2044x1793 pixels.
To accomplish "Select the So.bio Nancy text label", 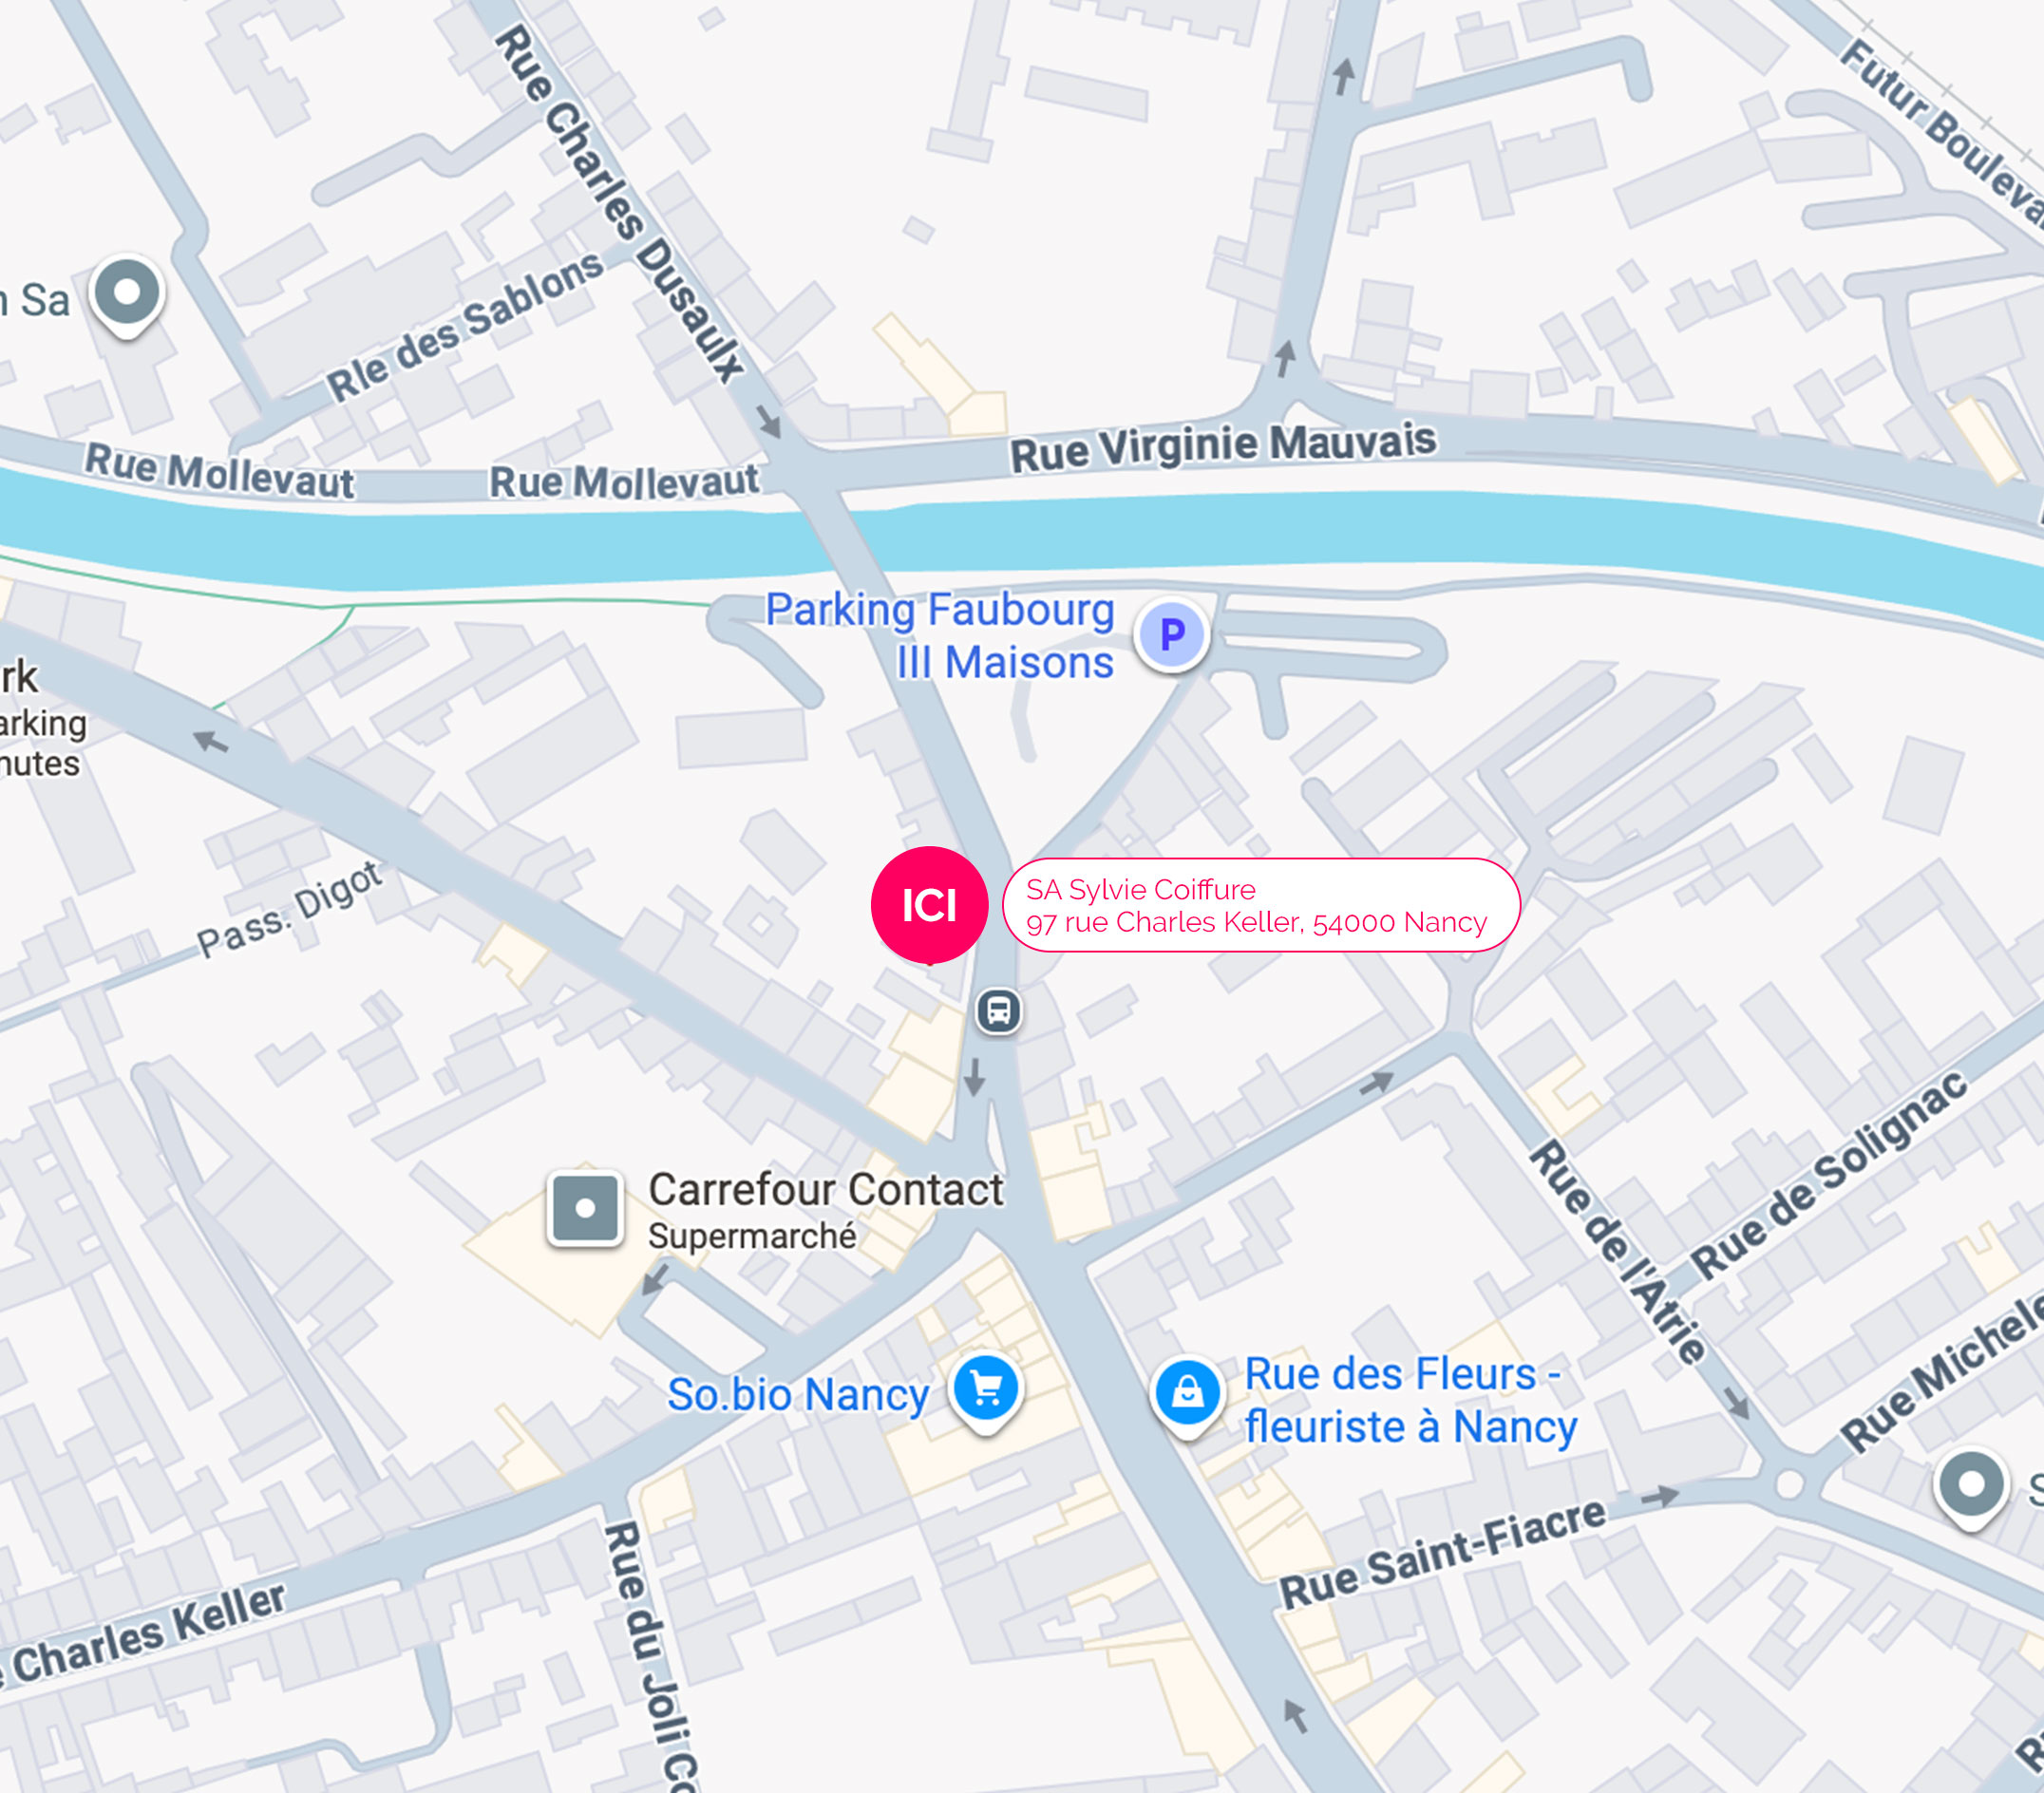I will click(x=798, y=1395).
